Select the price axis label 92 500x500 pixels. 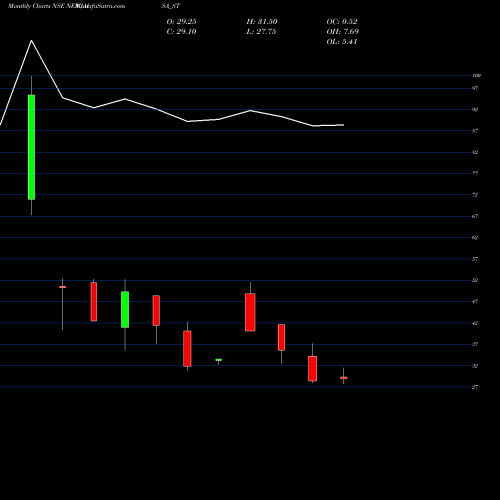coord(475,110)
